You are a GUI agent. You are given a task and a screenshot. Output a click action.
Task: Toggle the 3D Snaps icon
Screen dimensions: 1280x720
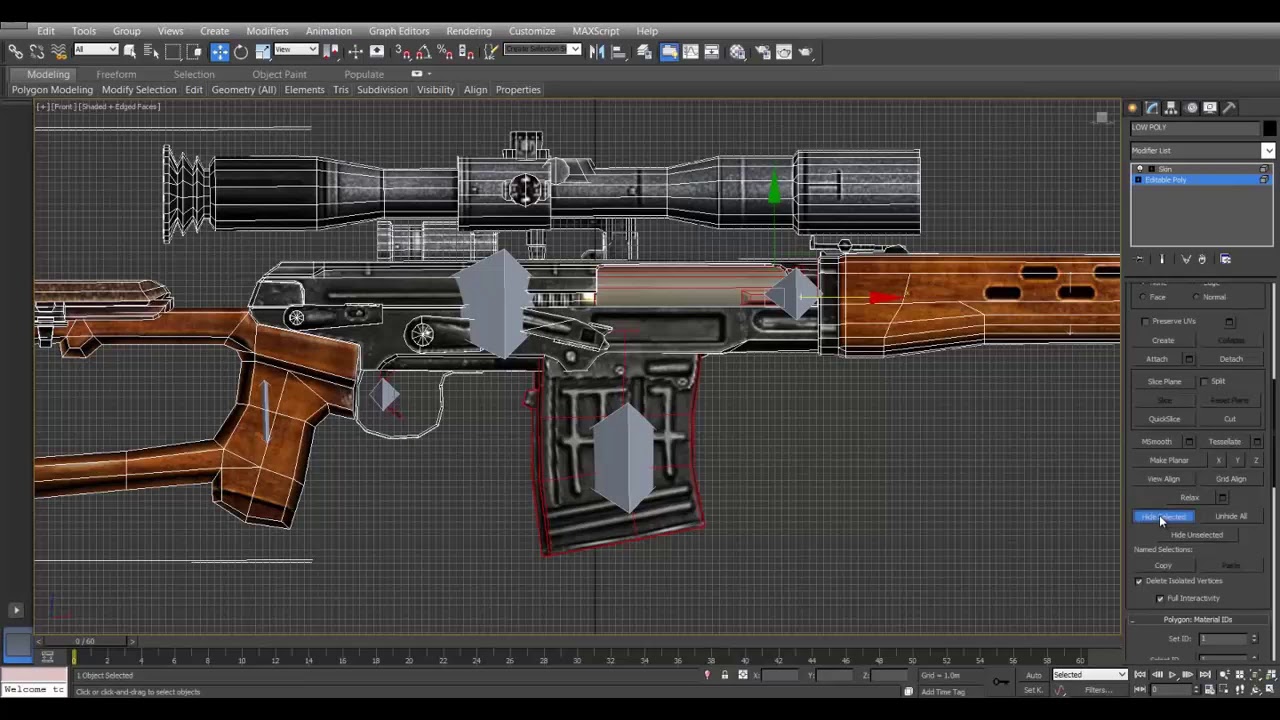(402, 51)
